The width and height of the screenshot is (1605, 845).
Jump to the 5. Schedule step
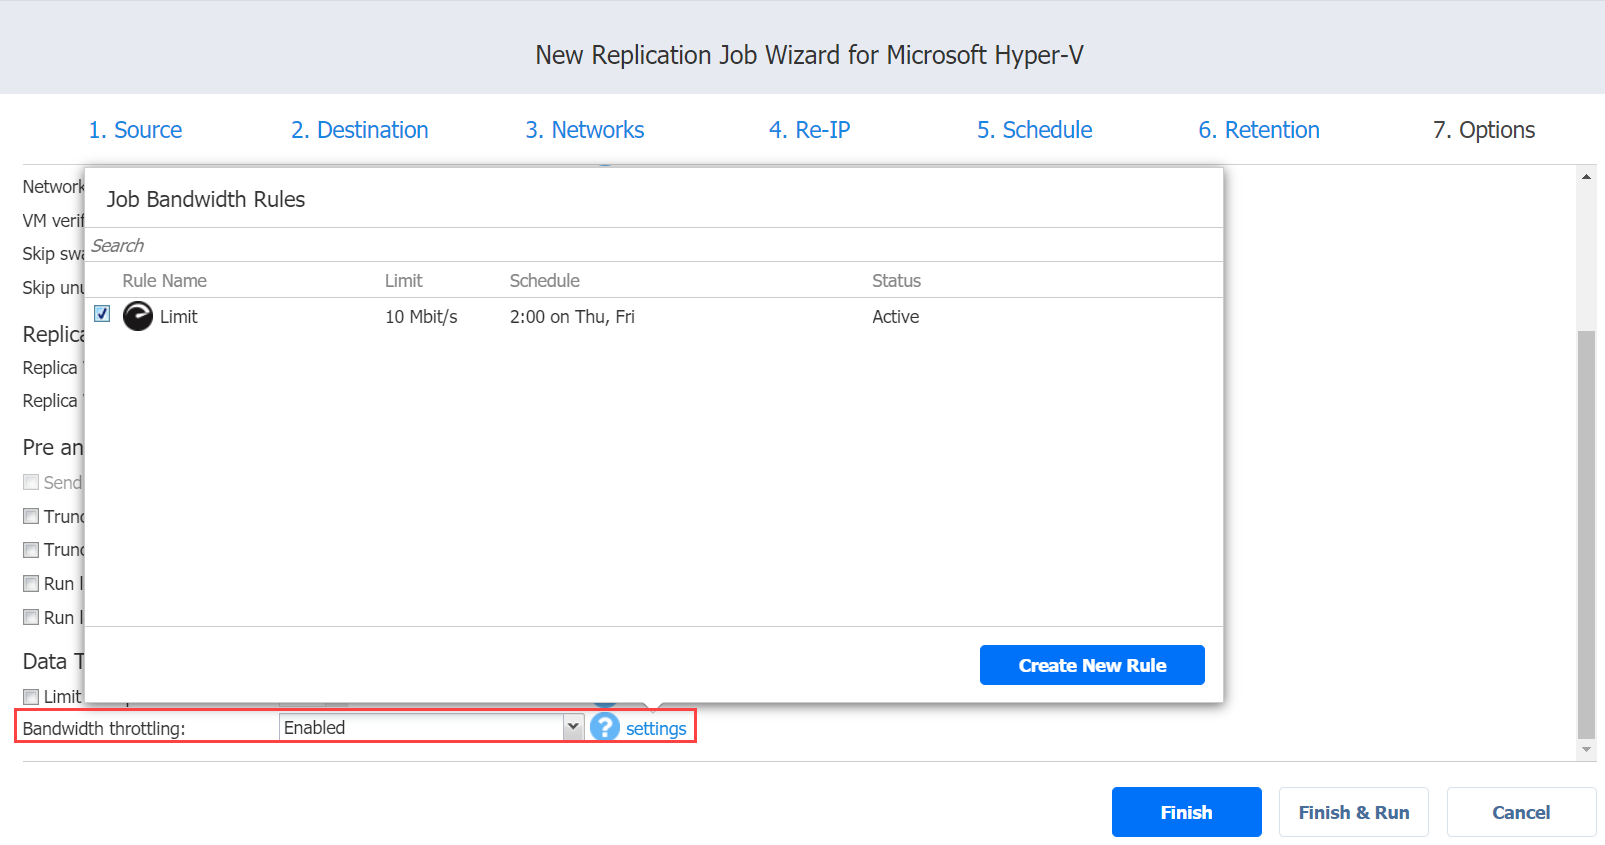coord(1034,130)
